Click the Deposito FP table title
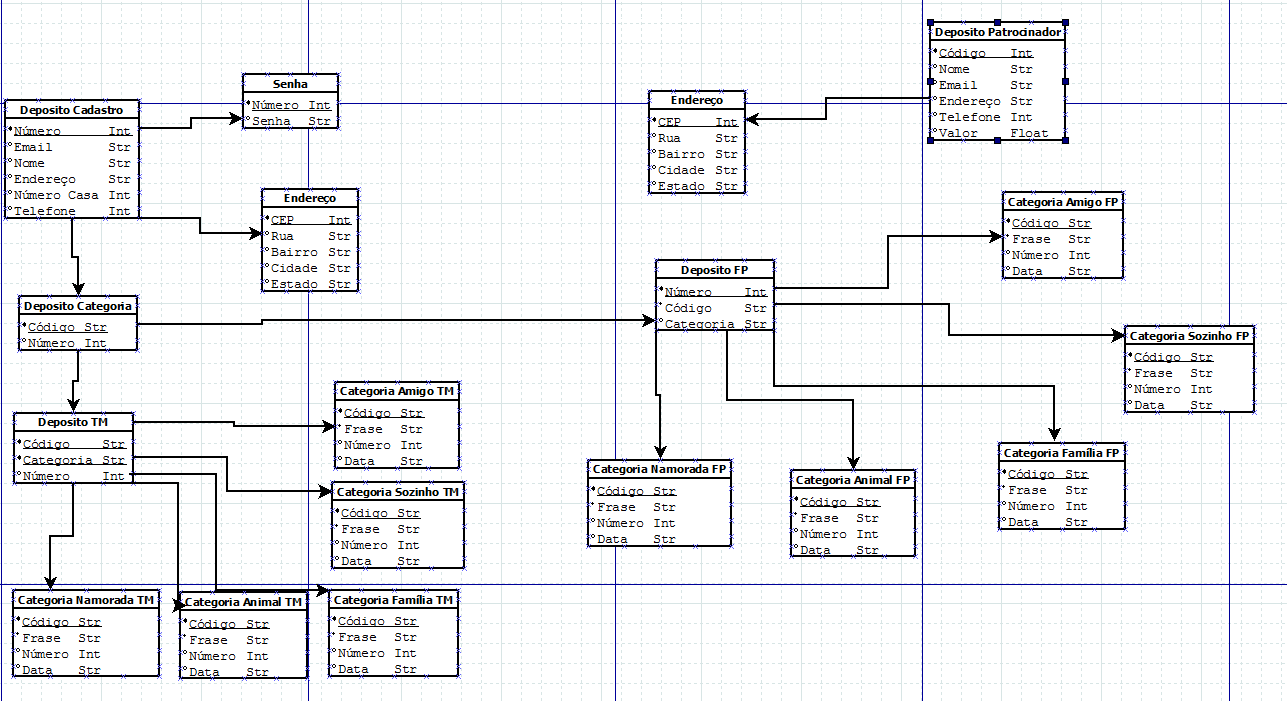The image size is (1287, 701). coord(714,270)
